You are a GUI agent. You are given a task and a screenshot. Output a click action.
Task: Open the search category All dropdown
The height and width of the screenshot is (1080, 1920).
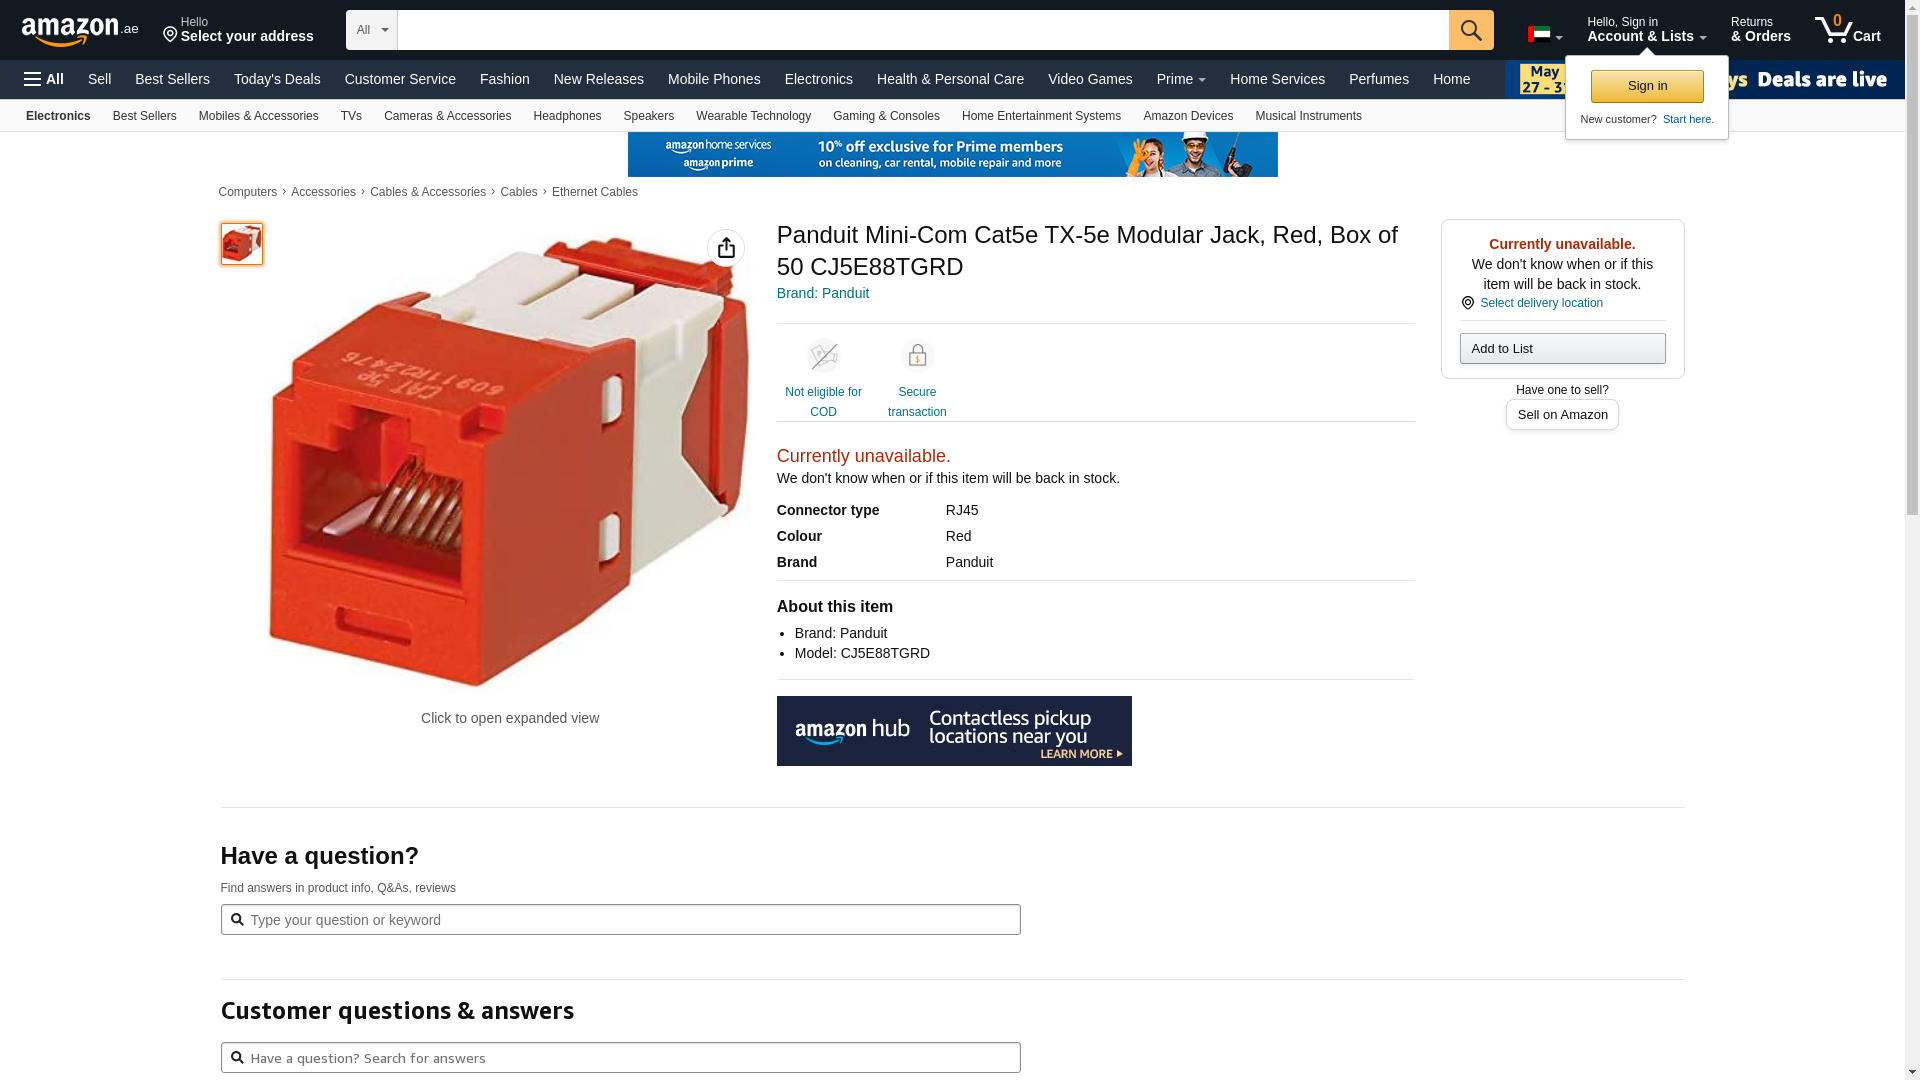pyautogui.click(x=372, y=30)
